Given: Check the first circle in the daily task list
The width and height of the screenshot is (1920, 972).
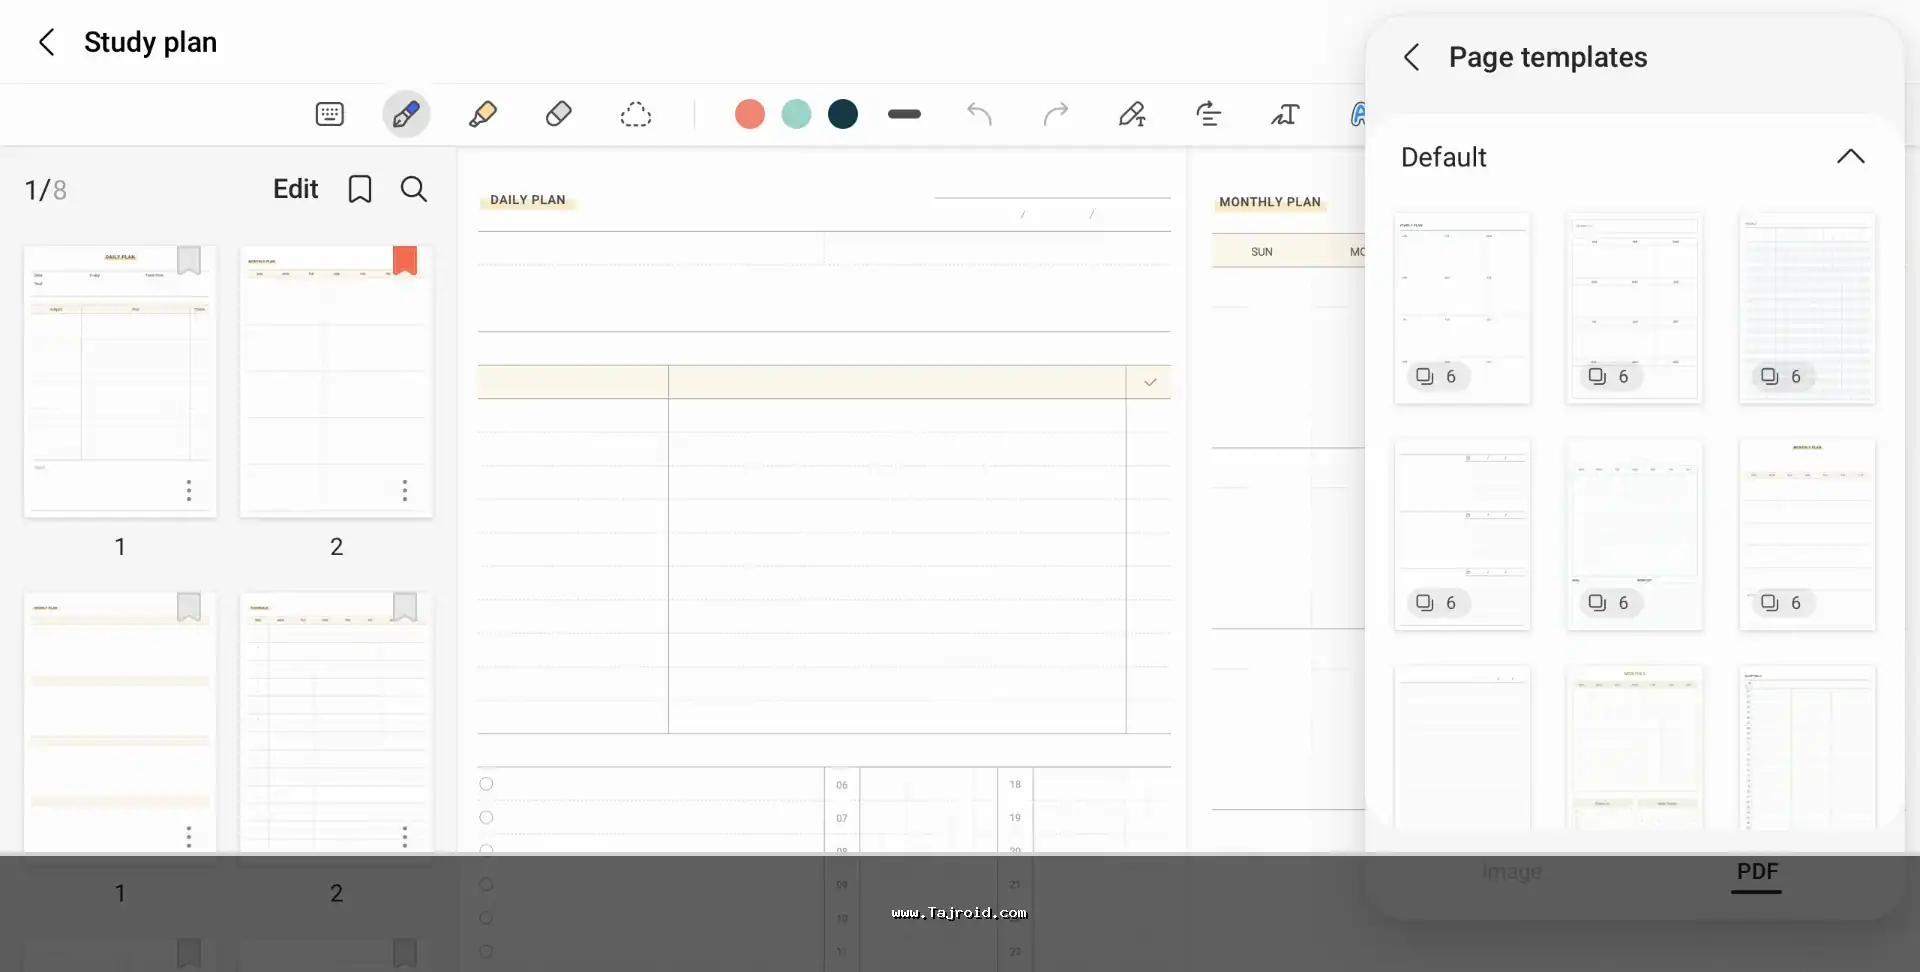Looking at the screenshot, I should pyautogui.click(x=486, y=784).
